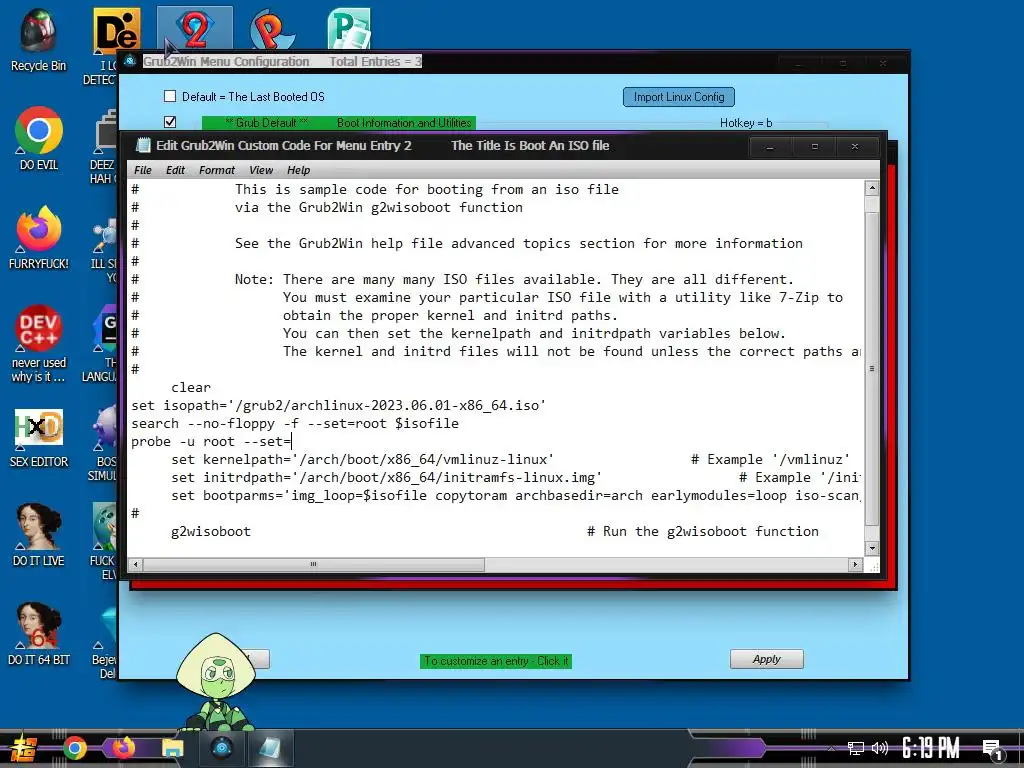
Task: Click the Apply button
Action: coord(767,659)
